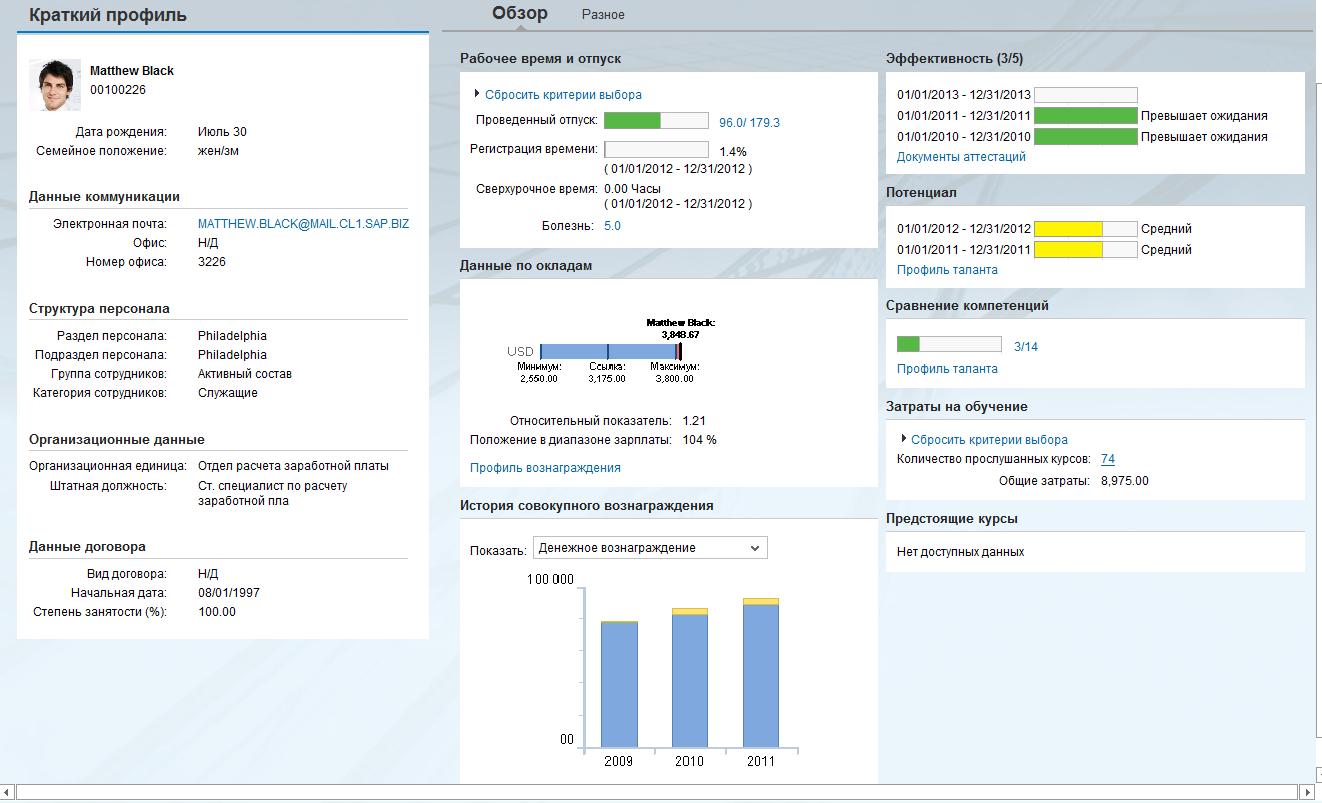Expand Сбросить критерии выбора in Рабочее время

(x=562, y=95)
